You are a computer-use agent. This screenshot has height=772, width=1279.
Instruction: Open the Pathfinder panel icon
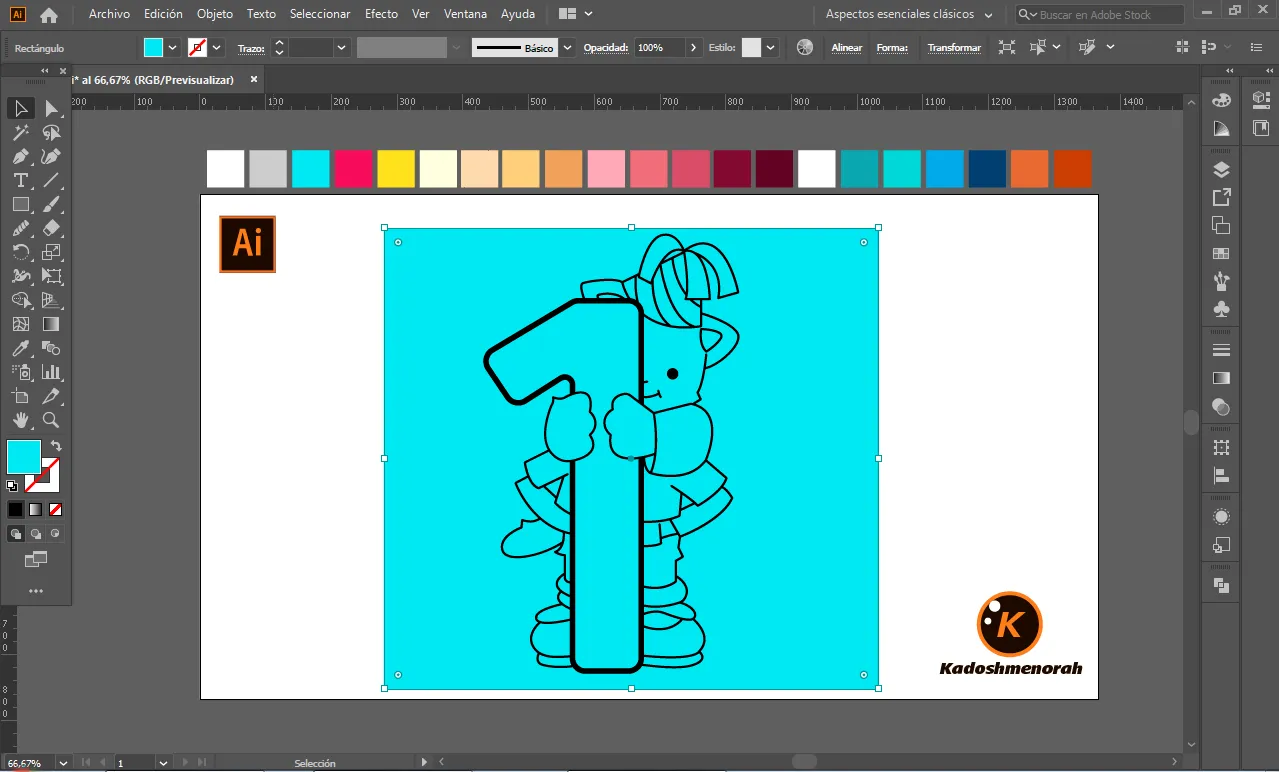1221,585
